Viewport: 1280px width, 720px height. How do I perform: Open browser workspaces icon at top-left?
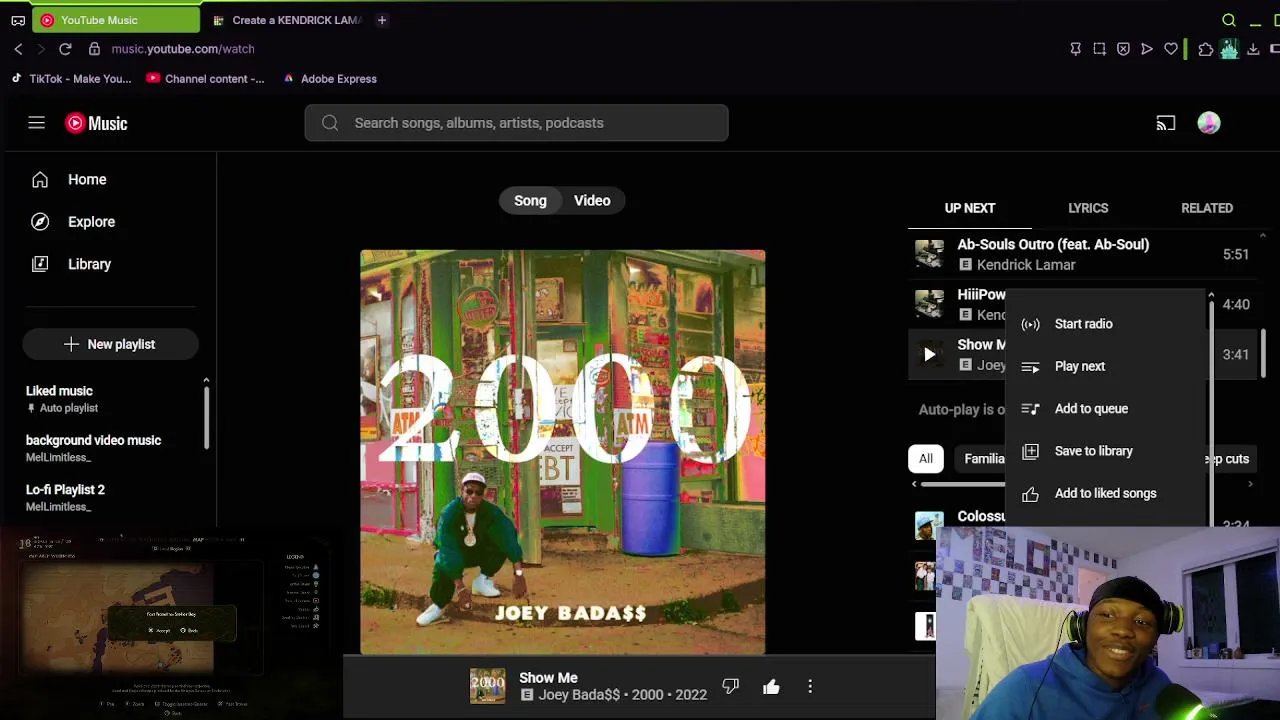pos(18,20)
